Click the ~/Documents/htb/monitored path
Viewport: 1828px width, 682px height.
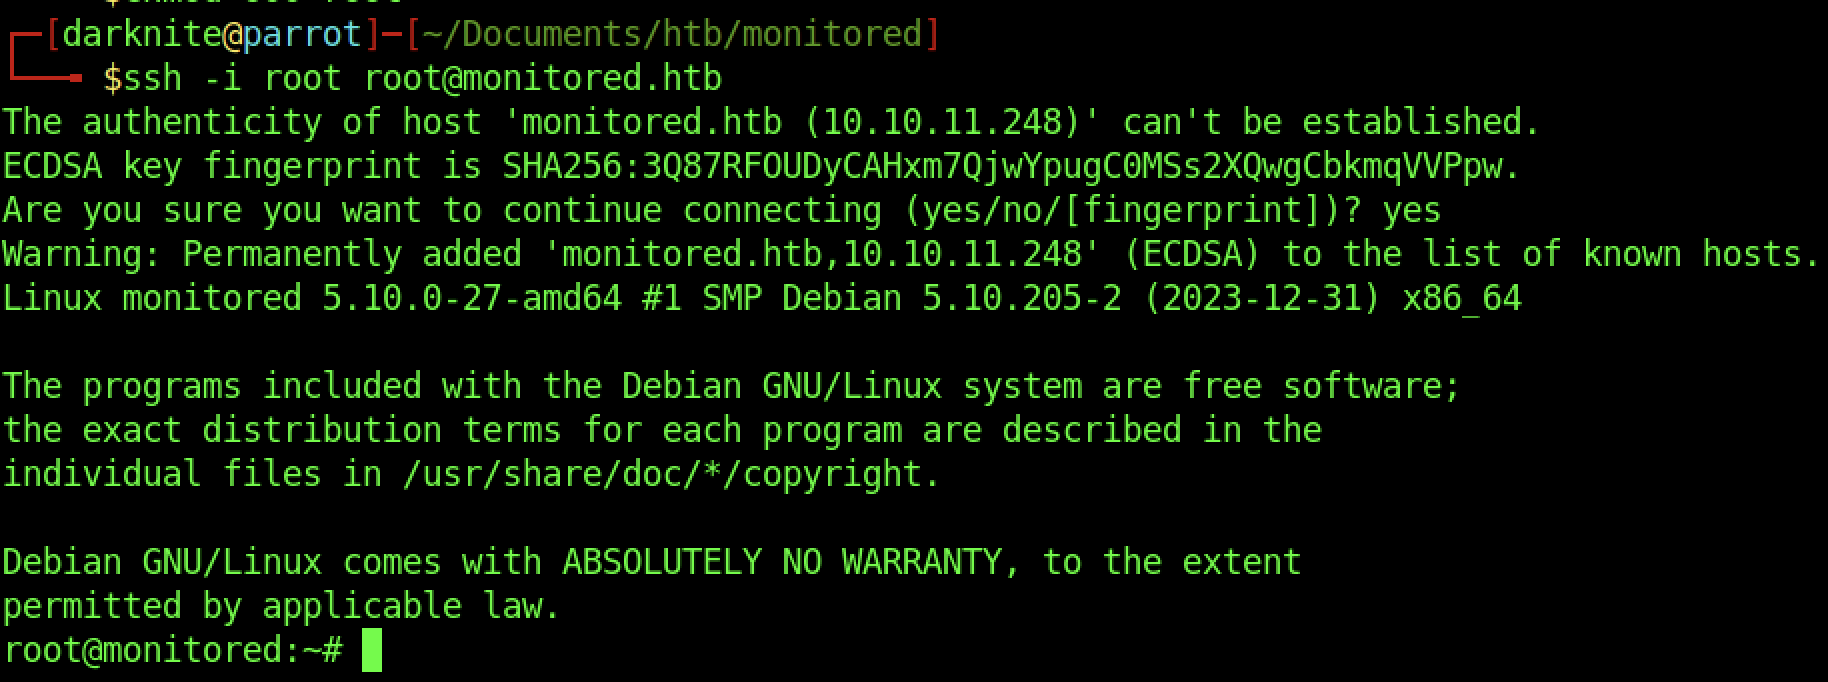[672, 34]
